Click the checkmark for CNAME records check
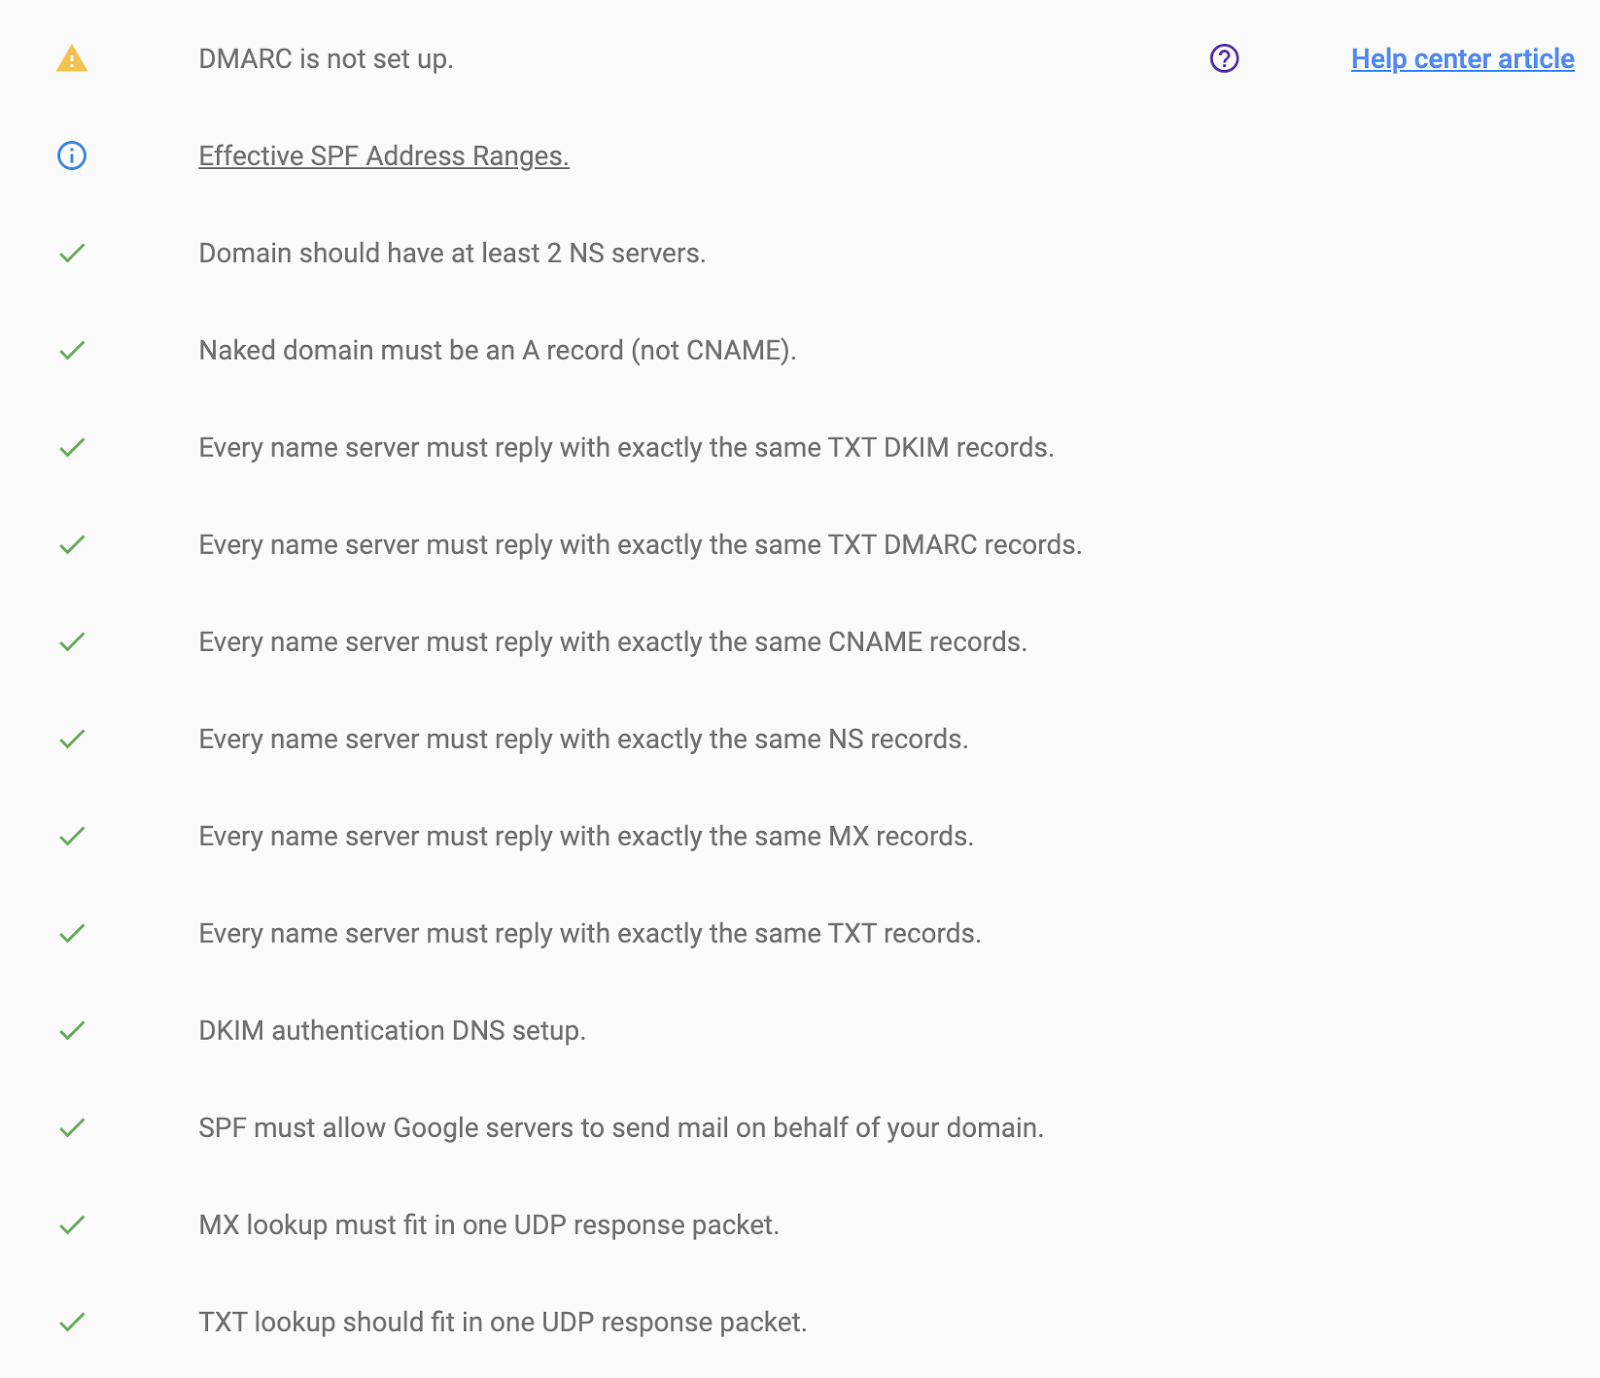Viewport: 1600px width, 1378px height. (x=72, y=642)
